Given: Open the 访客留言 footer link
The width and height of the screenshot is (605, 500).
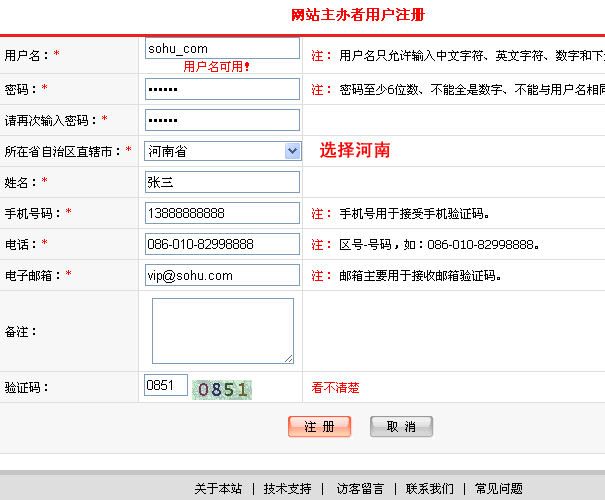Looking at the screenshot, I should point(359,489).
